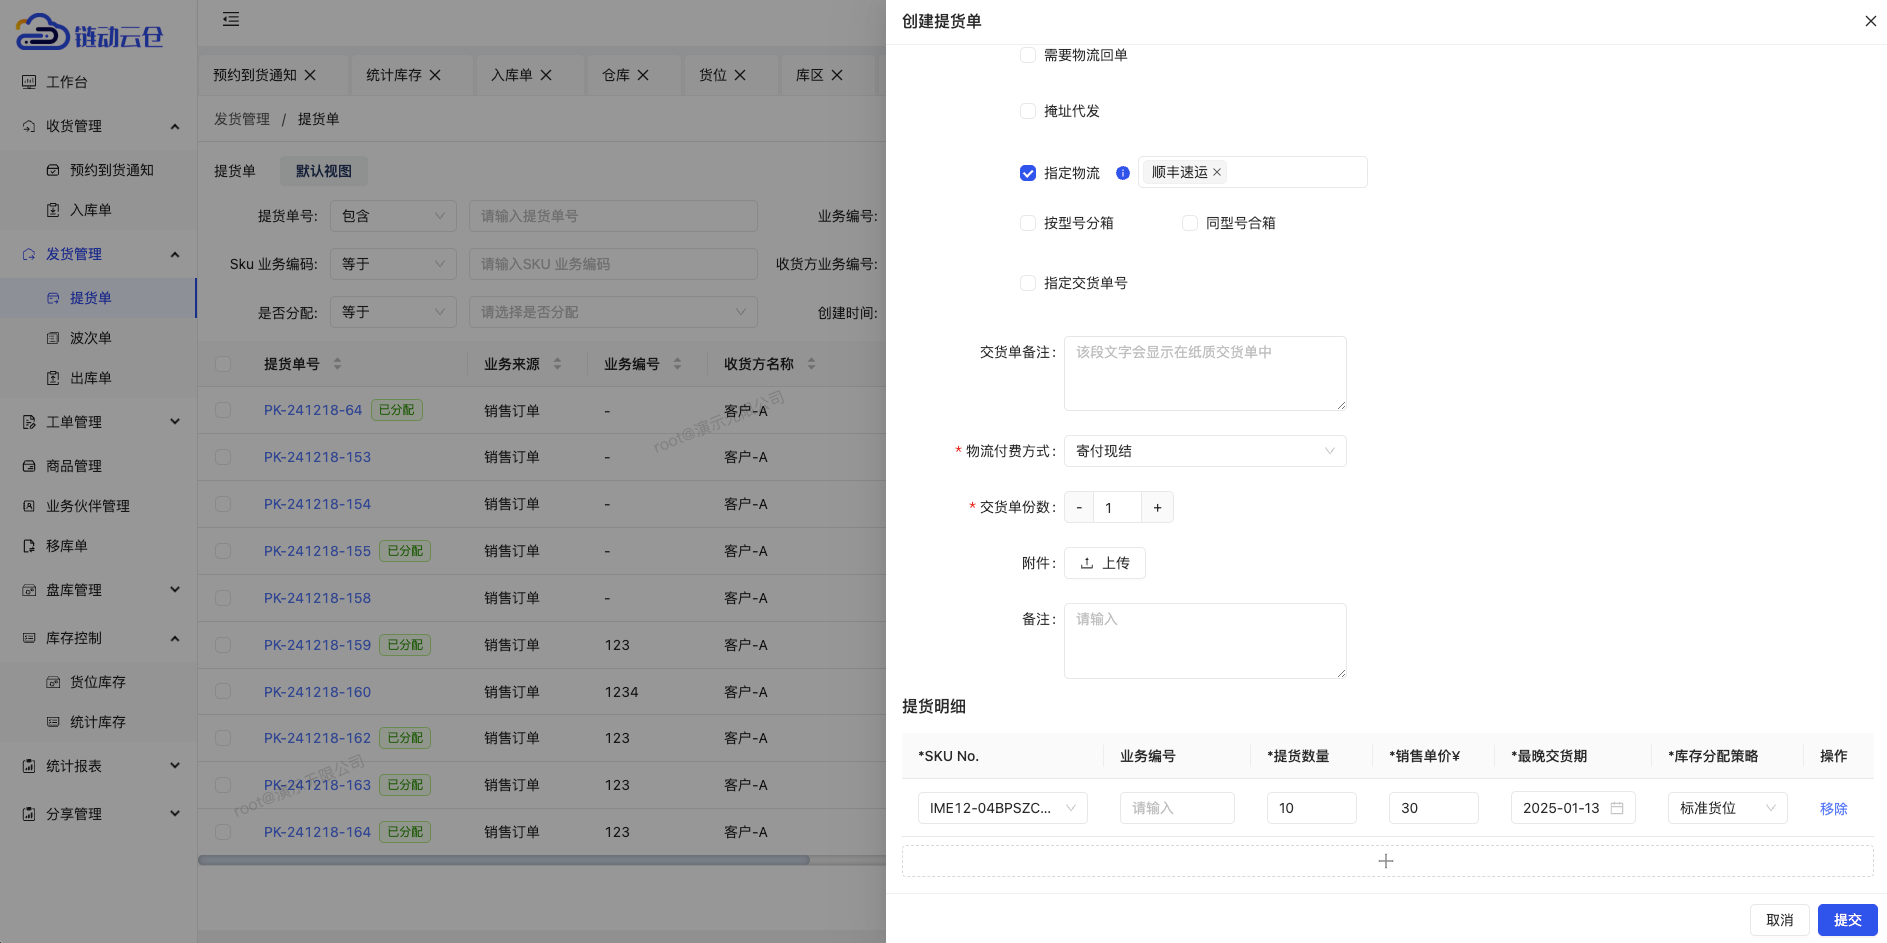The image size is (1887, 943).
Task: Close the 创建提货单 drawer
Action: [1870, 21]
